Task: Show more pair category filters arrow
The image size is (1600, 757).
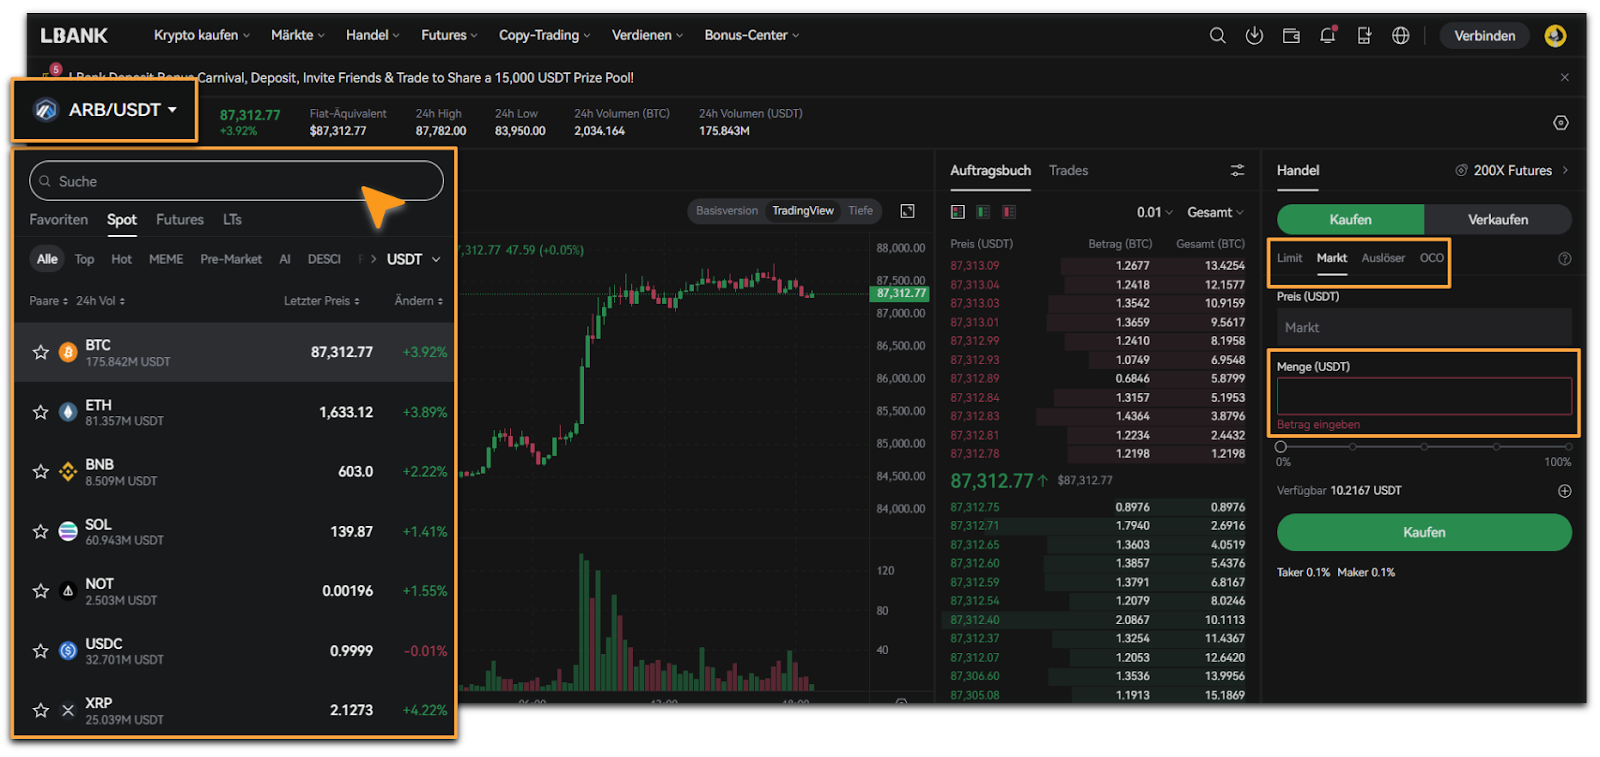Action: click(373, 259)
